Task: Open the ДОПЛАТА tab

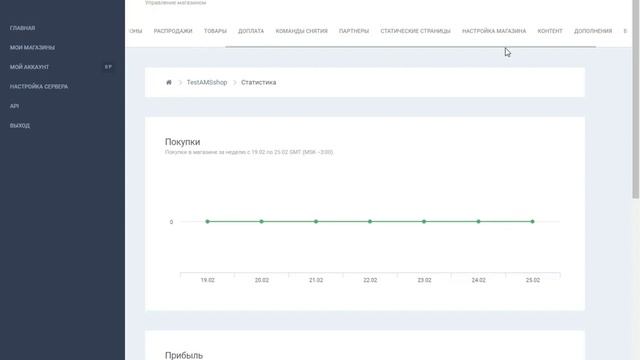Action: click(x=251, y=31)
